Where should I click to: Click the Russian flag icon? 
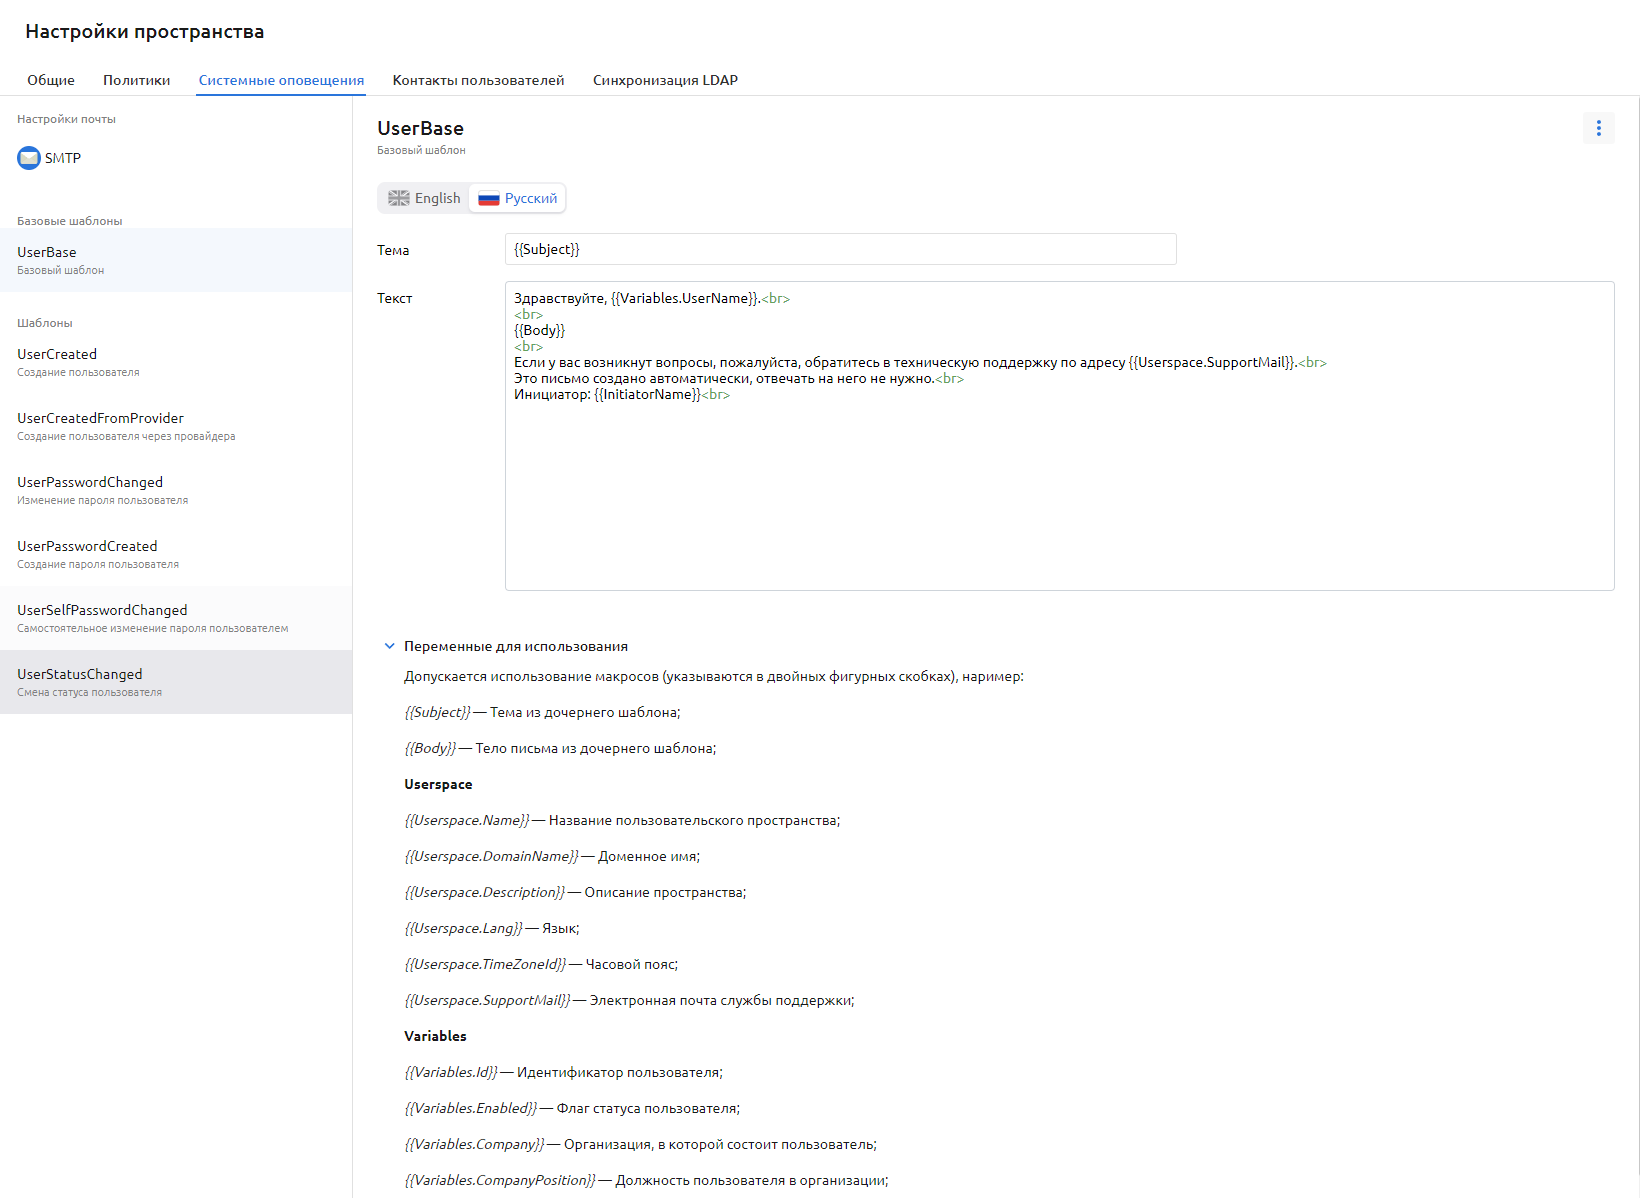(x=489, y=198)
